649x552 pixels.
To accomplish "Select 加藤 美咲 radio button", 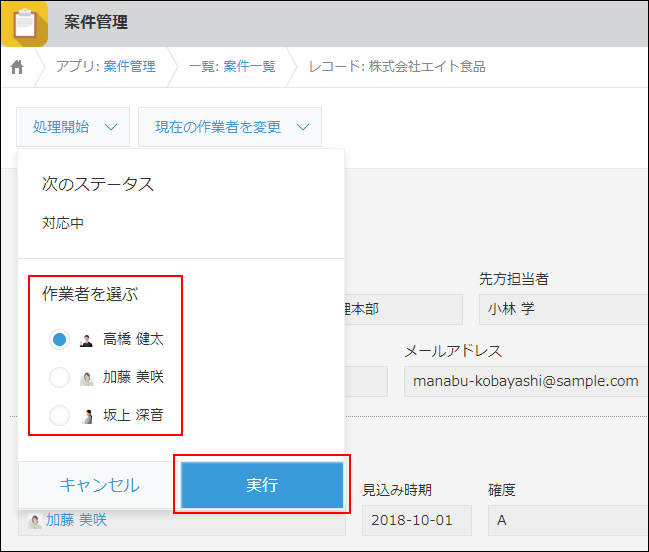I will [59, 377].
